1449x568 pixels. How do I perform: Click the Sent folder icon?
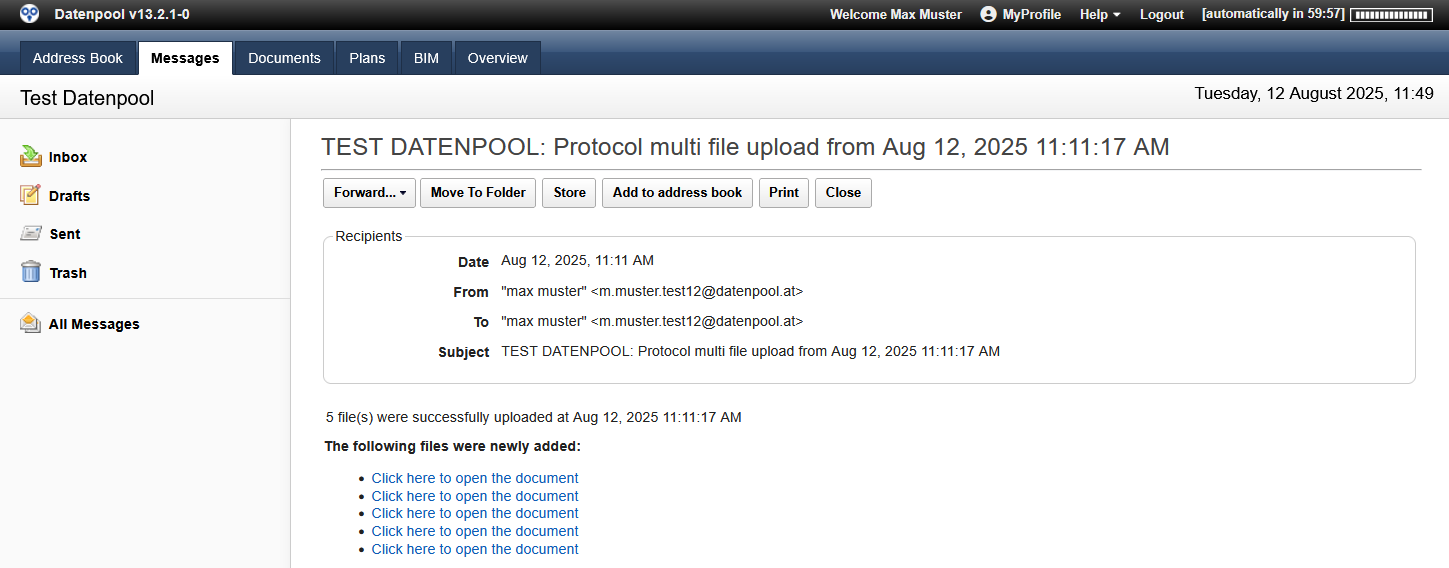(31, 234)
